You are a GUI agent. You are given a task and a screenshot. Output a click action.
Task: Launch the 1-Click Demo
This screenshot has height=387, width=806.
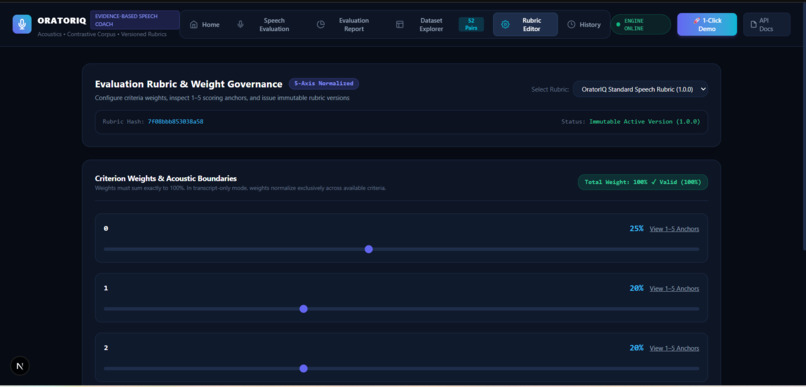(x=707, y=25)
